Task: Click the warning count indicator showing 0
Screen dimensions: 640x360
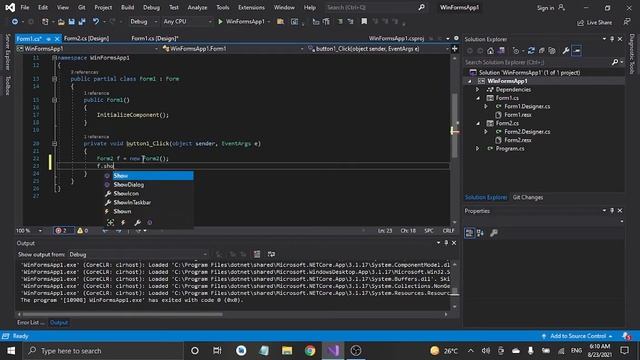Action: click(x=83, y=231)
